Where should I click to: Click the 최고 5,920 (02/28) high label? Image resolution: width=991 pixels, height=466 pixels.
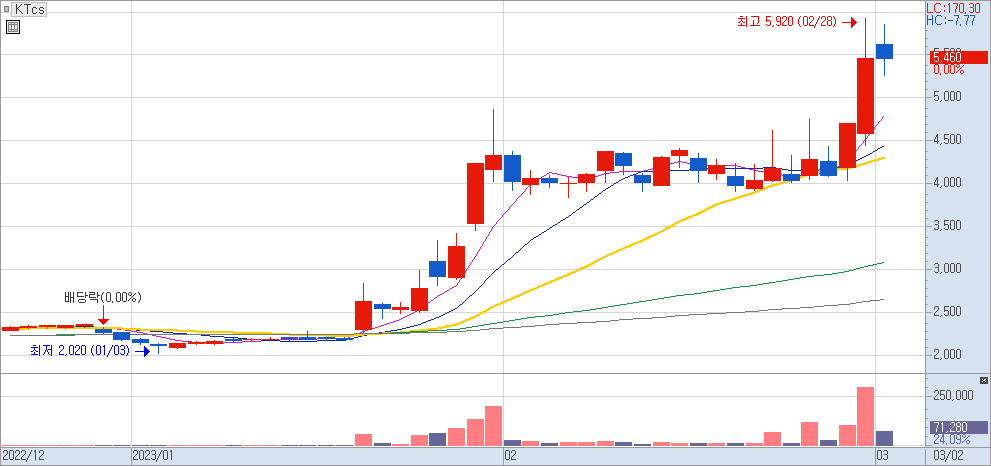(x=787, y=21)
